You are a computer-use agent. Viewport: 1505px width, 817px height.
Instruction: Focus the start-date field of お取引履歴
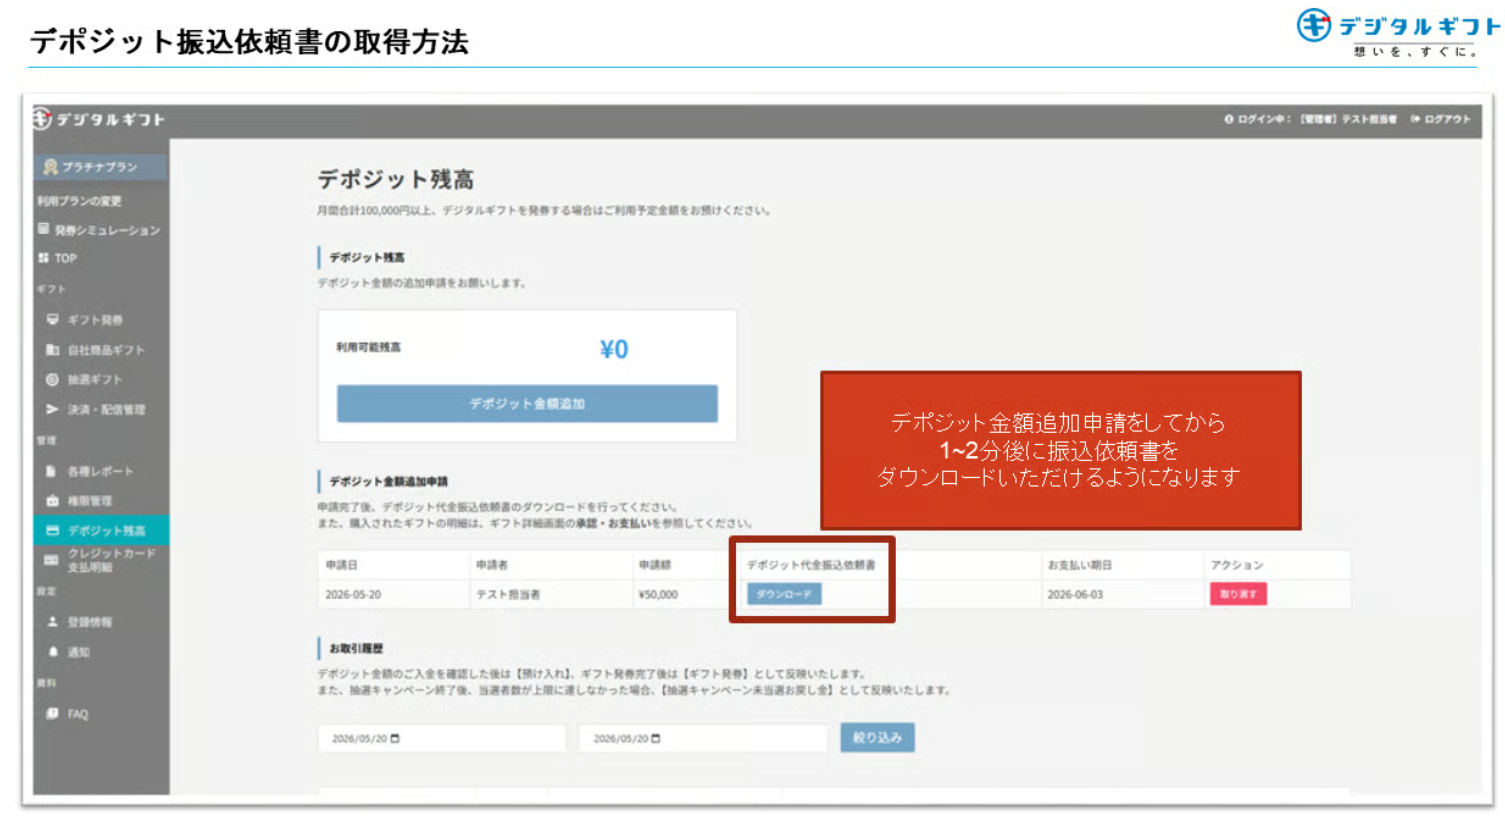point(442,739)
